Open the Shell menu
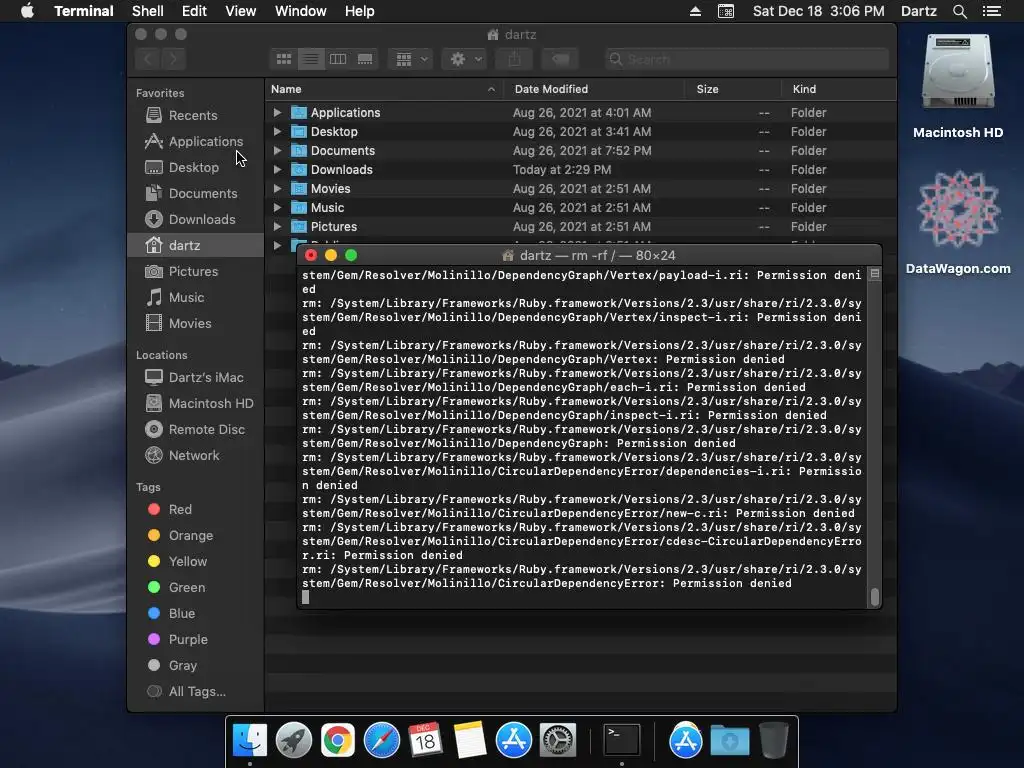This screenshot has height=768, width=1024. pos(148,11)
